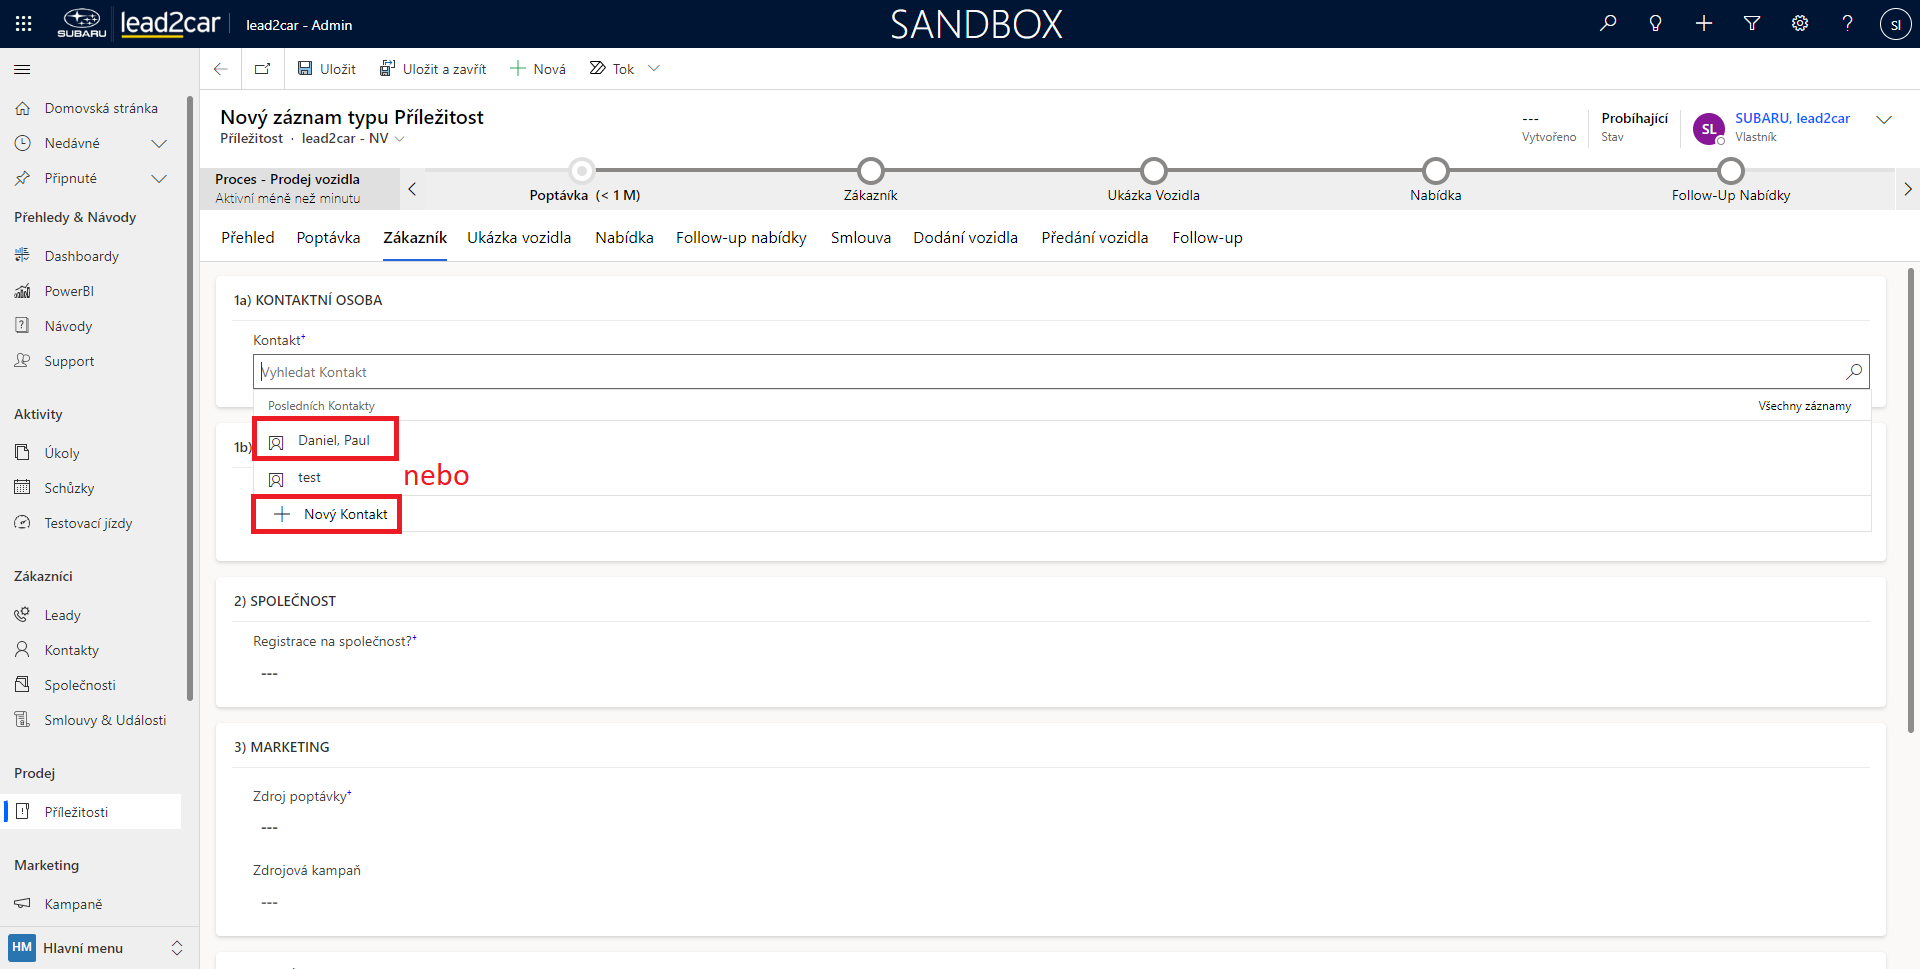The image size is (1920, 969).
Task: Click the Ukázka Vozidla process stage circle
Action: point(1153,170)
